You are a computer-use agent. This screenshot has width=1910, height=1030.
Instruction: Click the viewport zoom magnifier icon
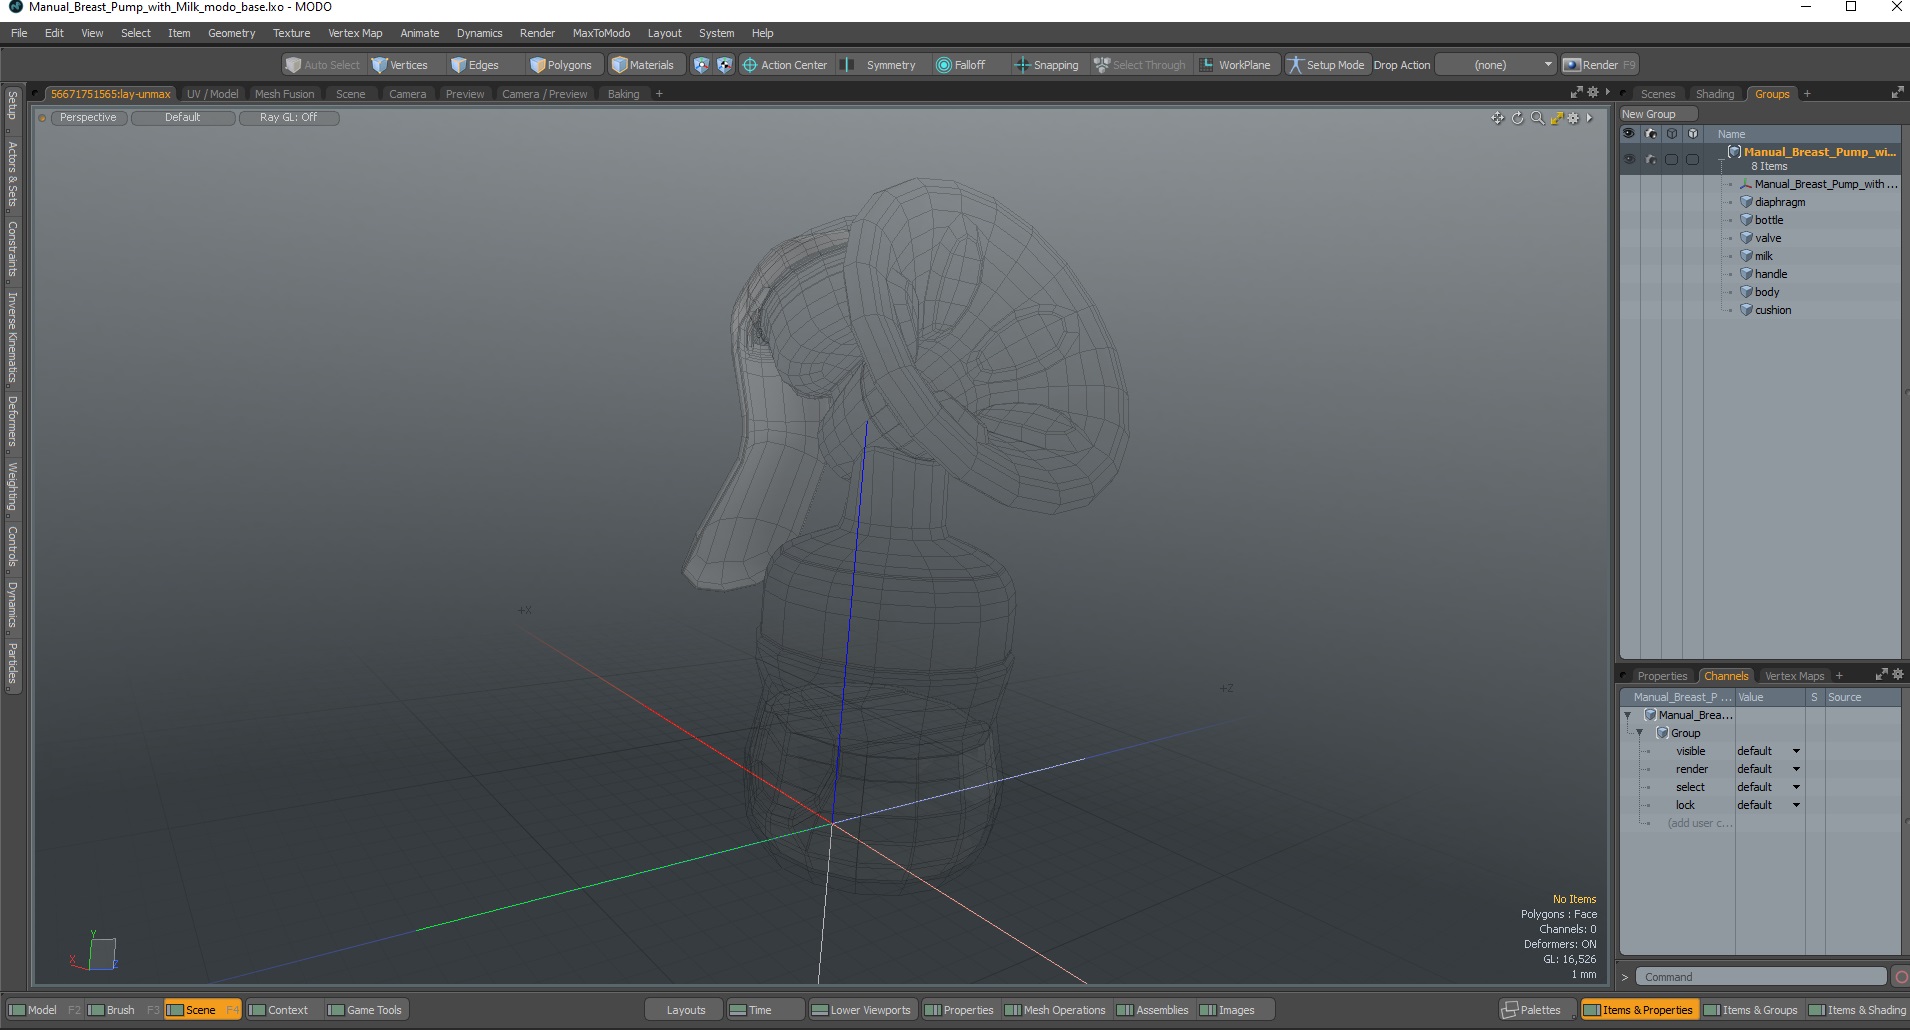1537,118
